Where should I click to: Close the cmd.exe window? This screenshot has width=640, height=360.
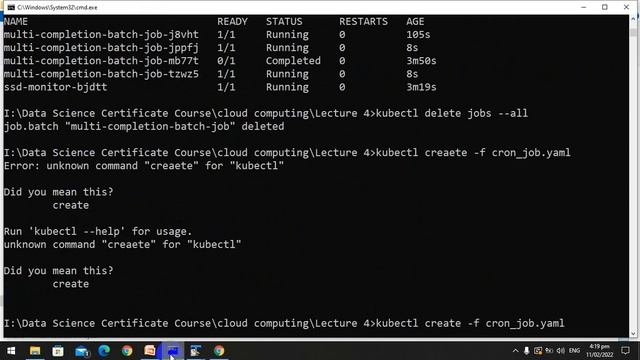[x=626, y=7]
